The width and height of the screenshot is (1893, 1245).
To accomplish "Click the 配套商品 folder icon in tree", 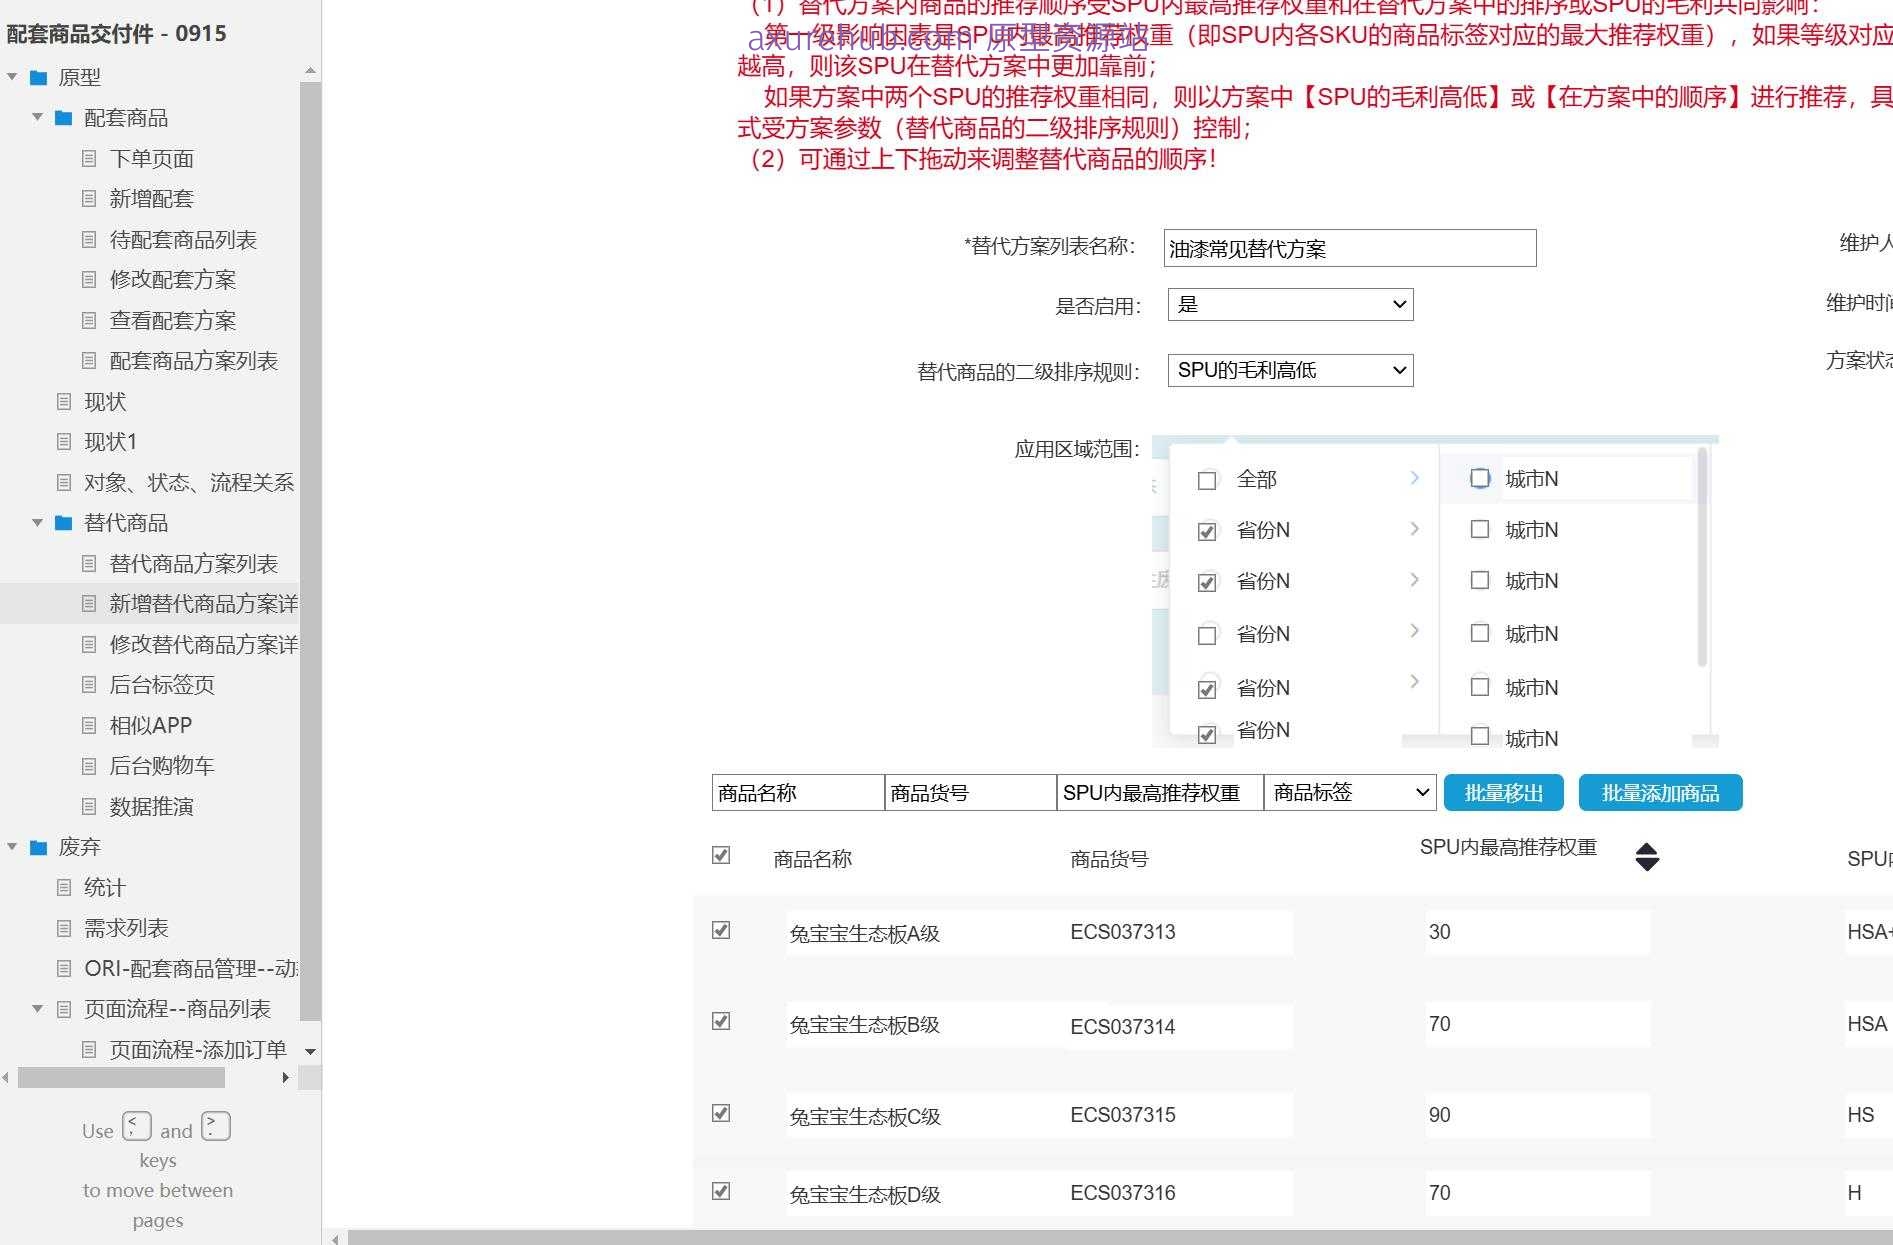I will click(64, 118).
